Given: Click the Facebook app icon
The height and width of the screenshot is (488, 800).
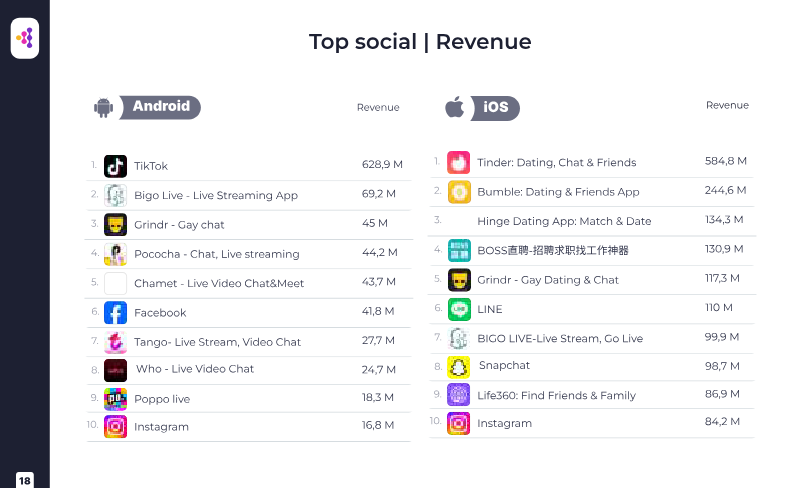Looking at the screenshot, I should (115, 313).
